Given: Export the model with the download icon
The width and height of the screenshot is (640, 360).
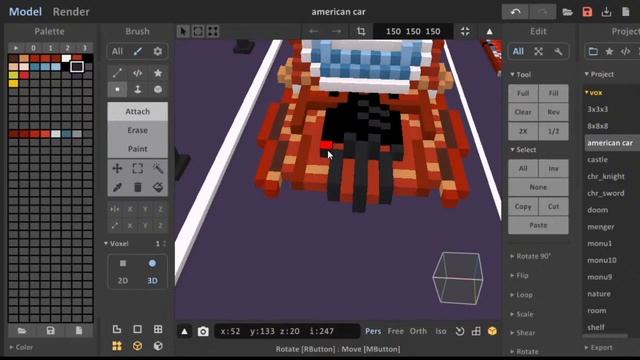Looking at the screenshot, I should (607, 12).
